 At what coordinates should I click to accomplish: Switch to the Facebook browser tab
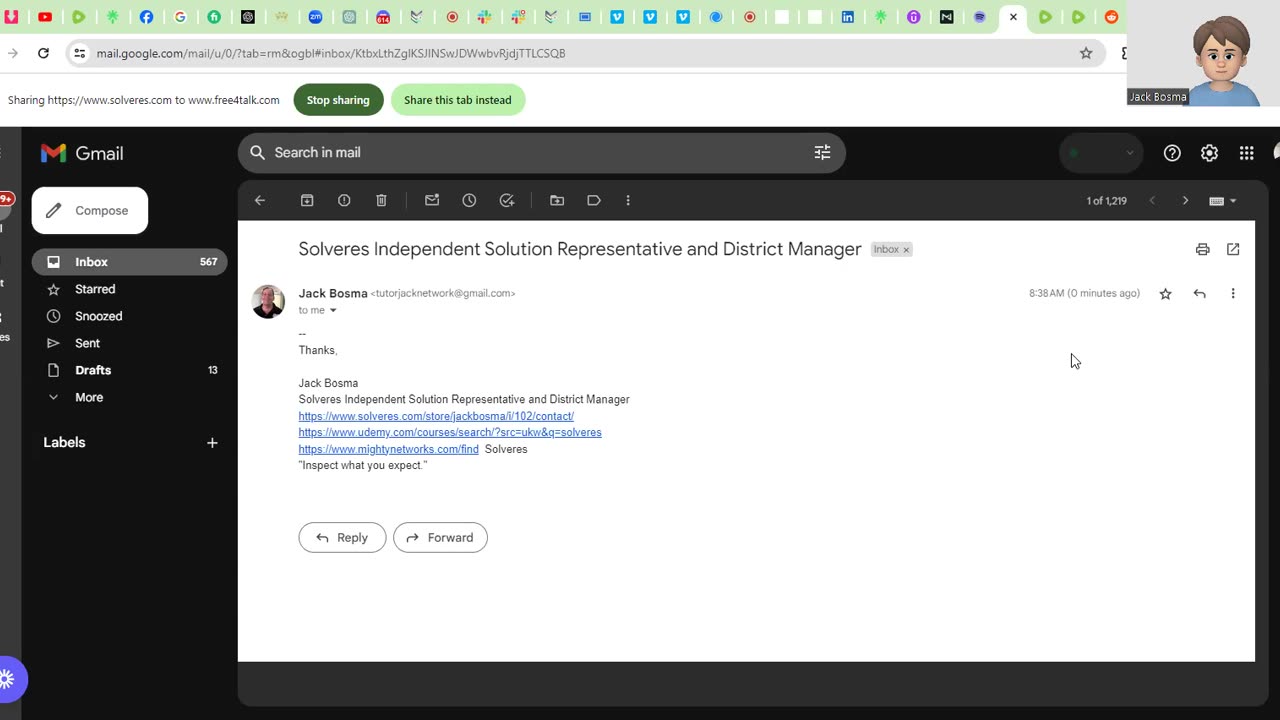click(x=146, y=17)
